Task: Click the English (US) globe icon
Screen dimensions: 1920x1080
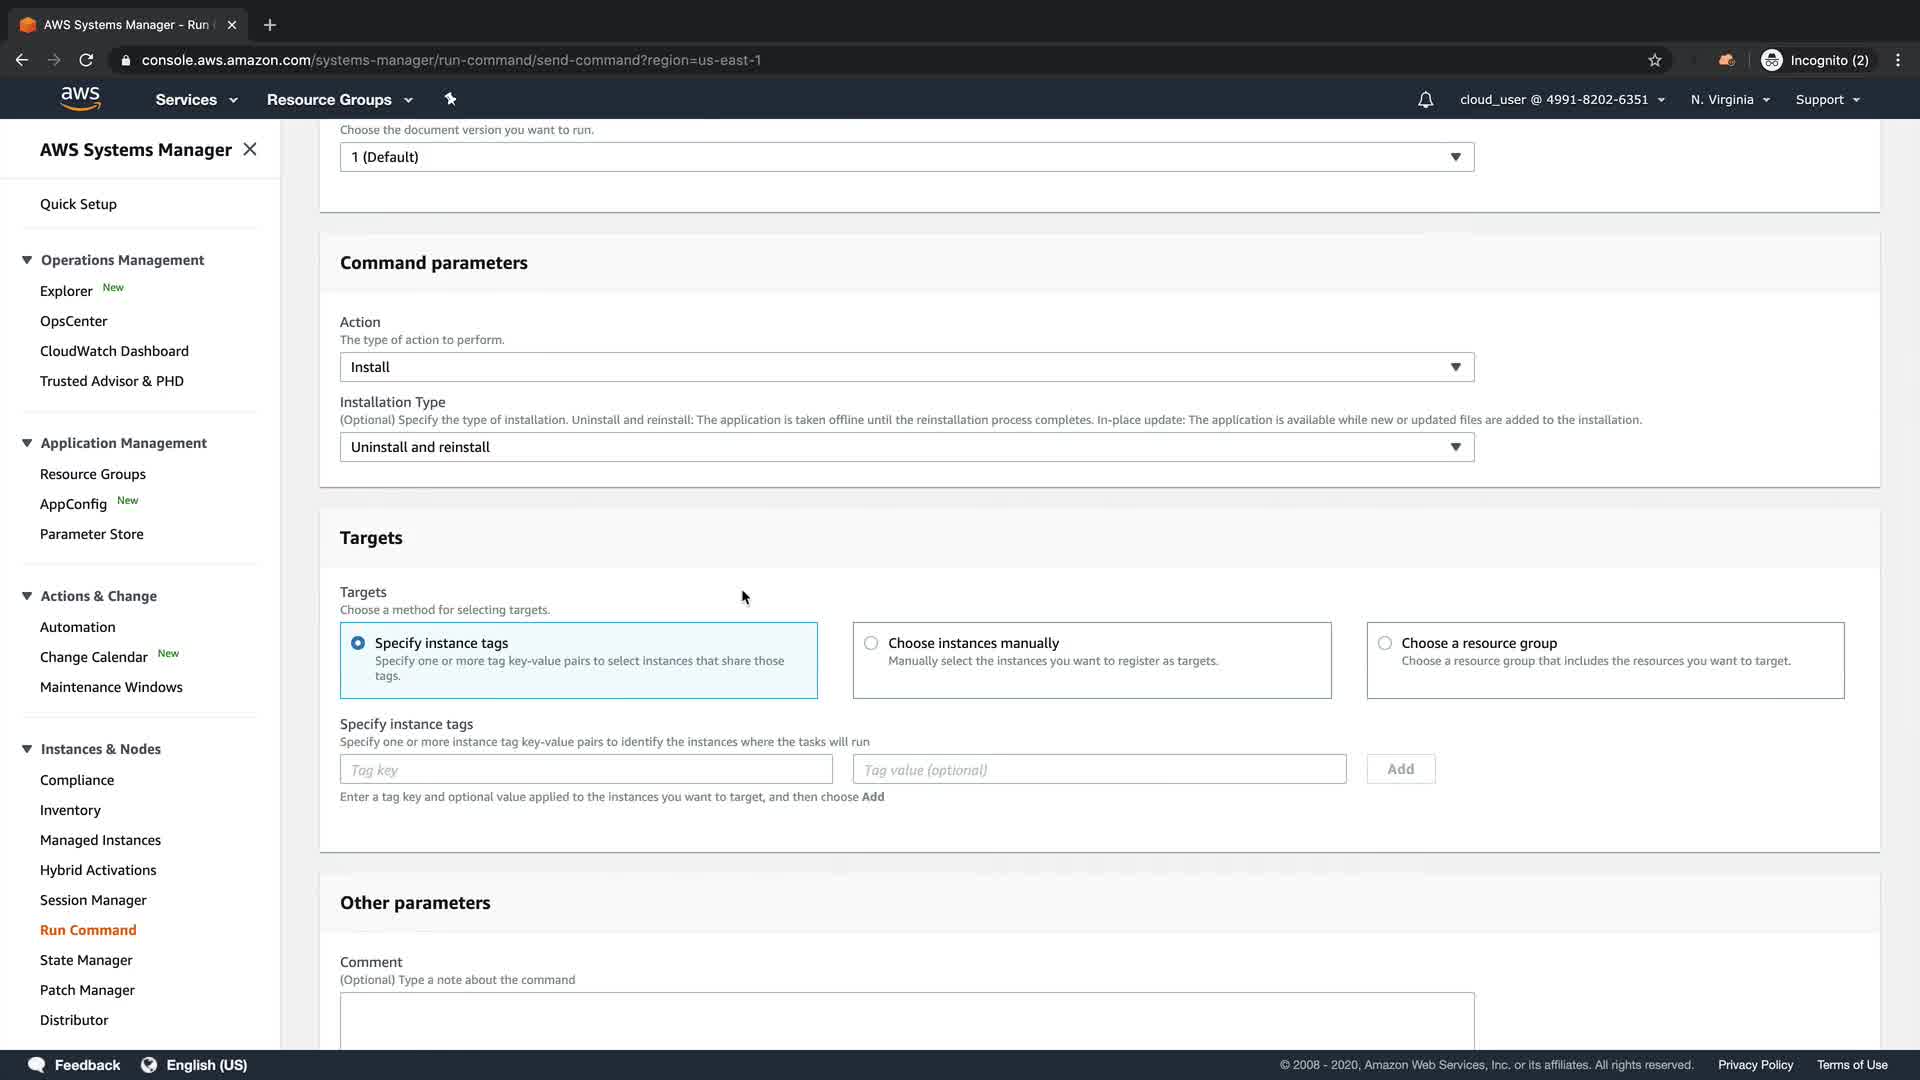Action: click(x=149, y=1065)
